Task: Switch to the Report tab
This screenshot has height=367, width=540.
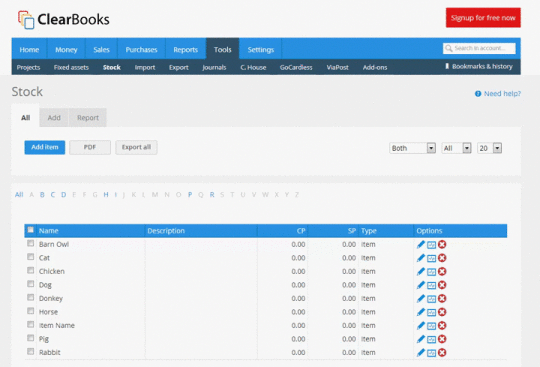Action: tap(88, 118)
